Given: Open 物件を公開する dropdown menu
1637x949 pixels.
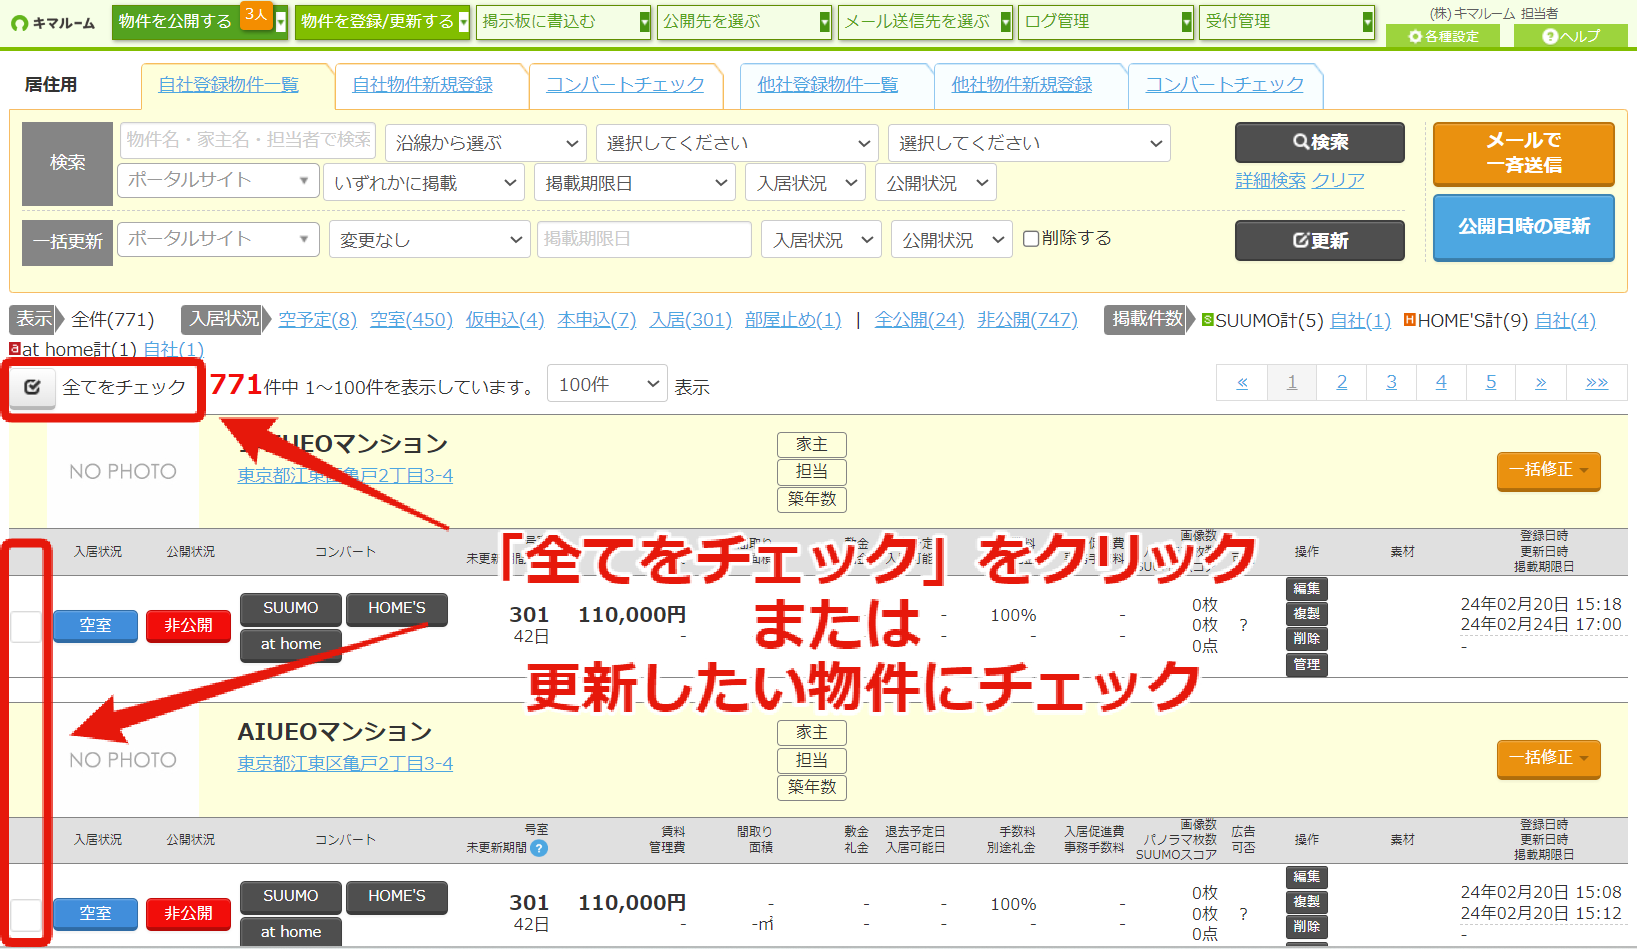Looking at the screenshot, I should tap(199, 21).
